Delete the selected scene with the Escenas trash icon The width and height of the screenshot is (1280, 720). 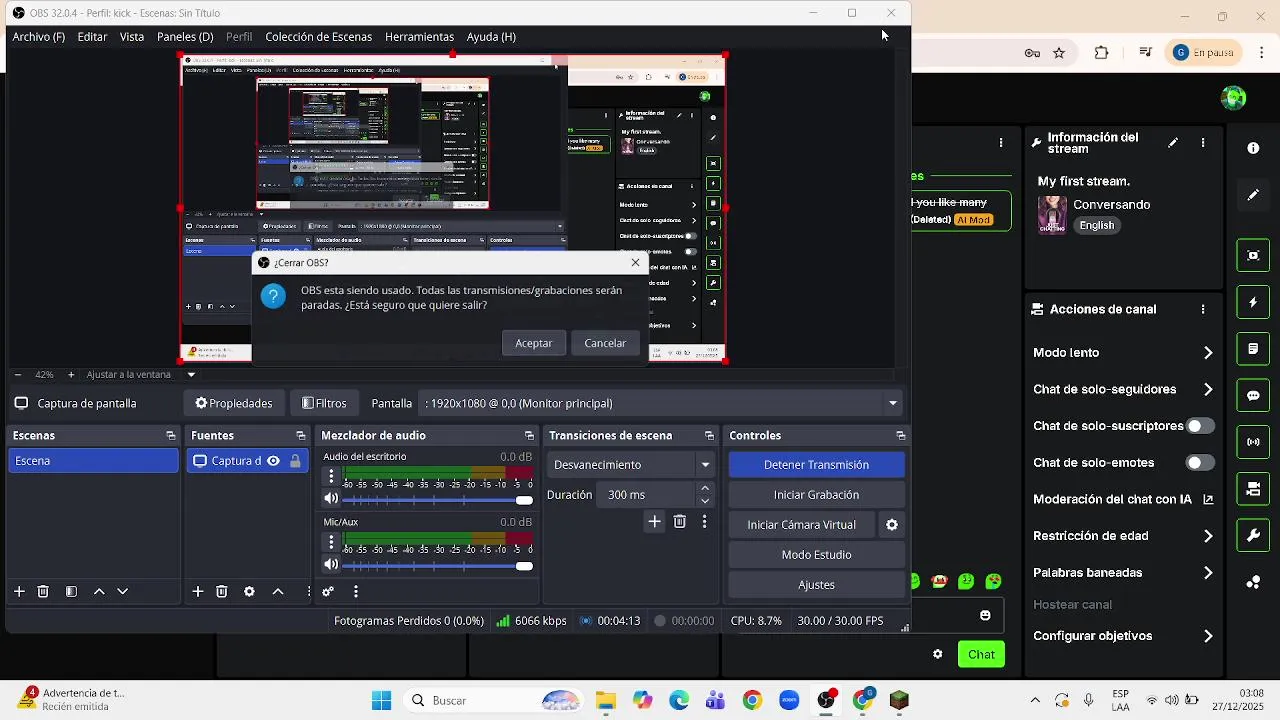[x=43, y=592]
